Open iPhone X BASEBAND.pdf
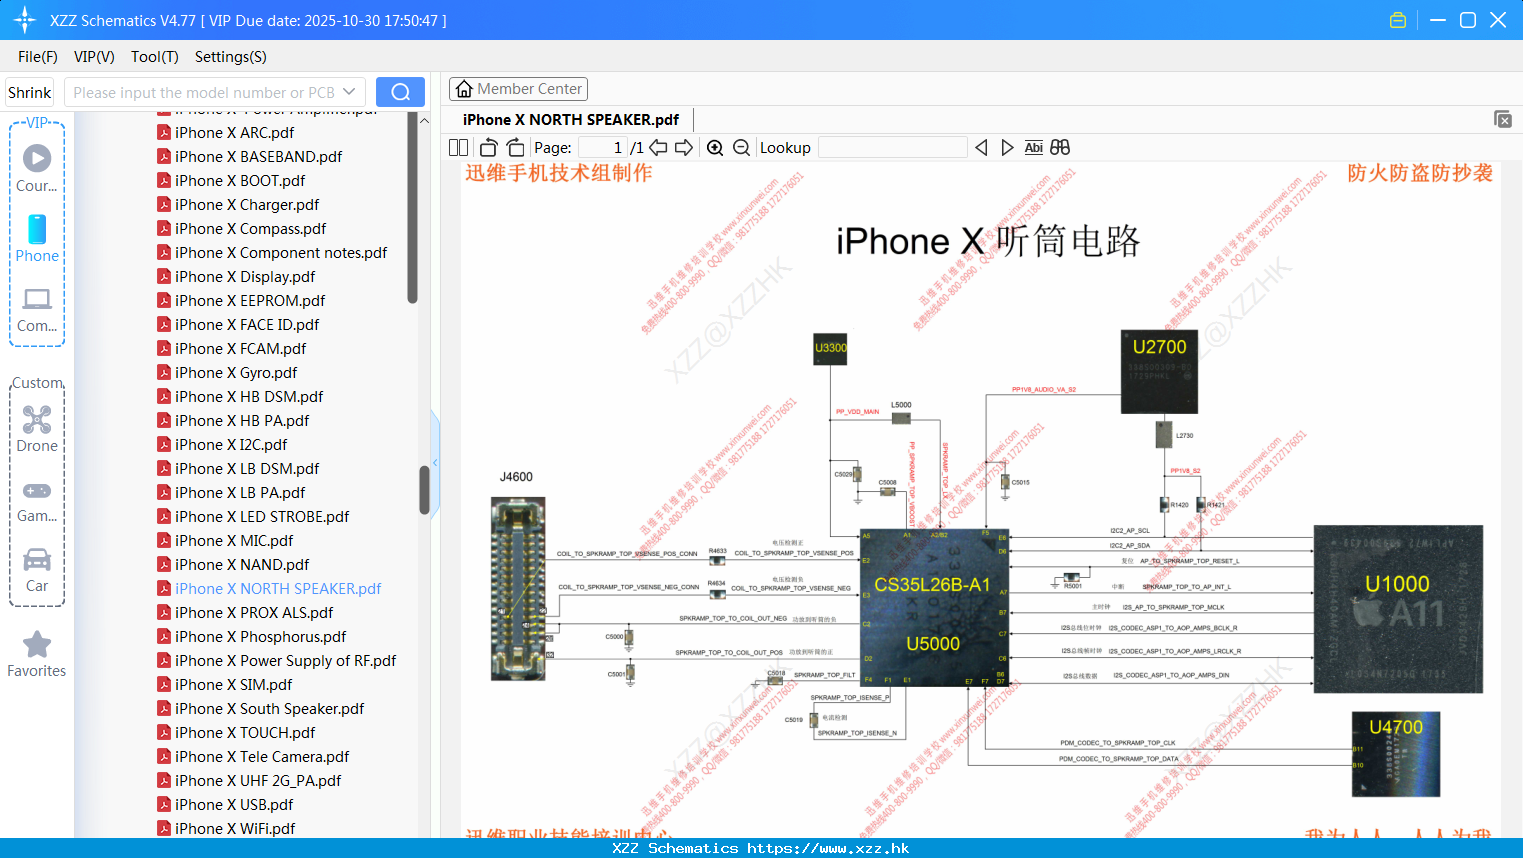The image size is (1523, 858). pos(258,156)
